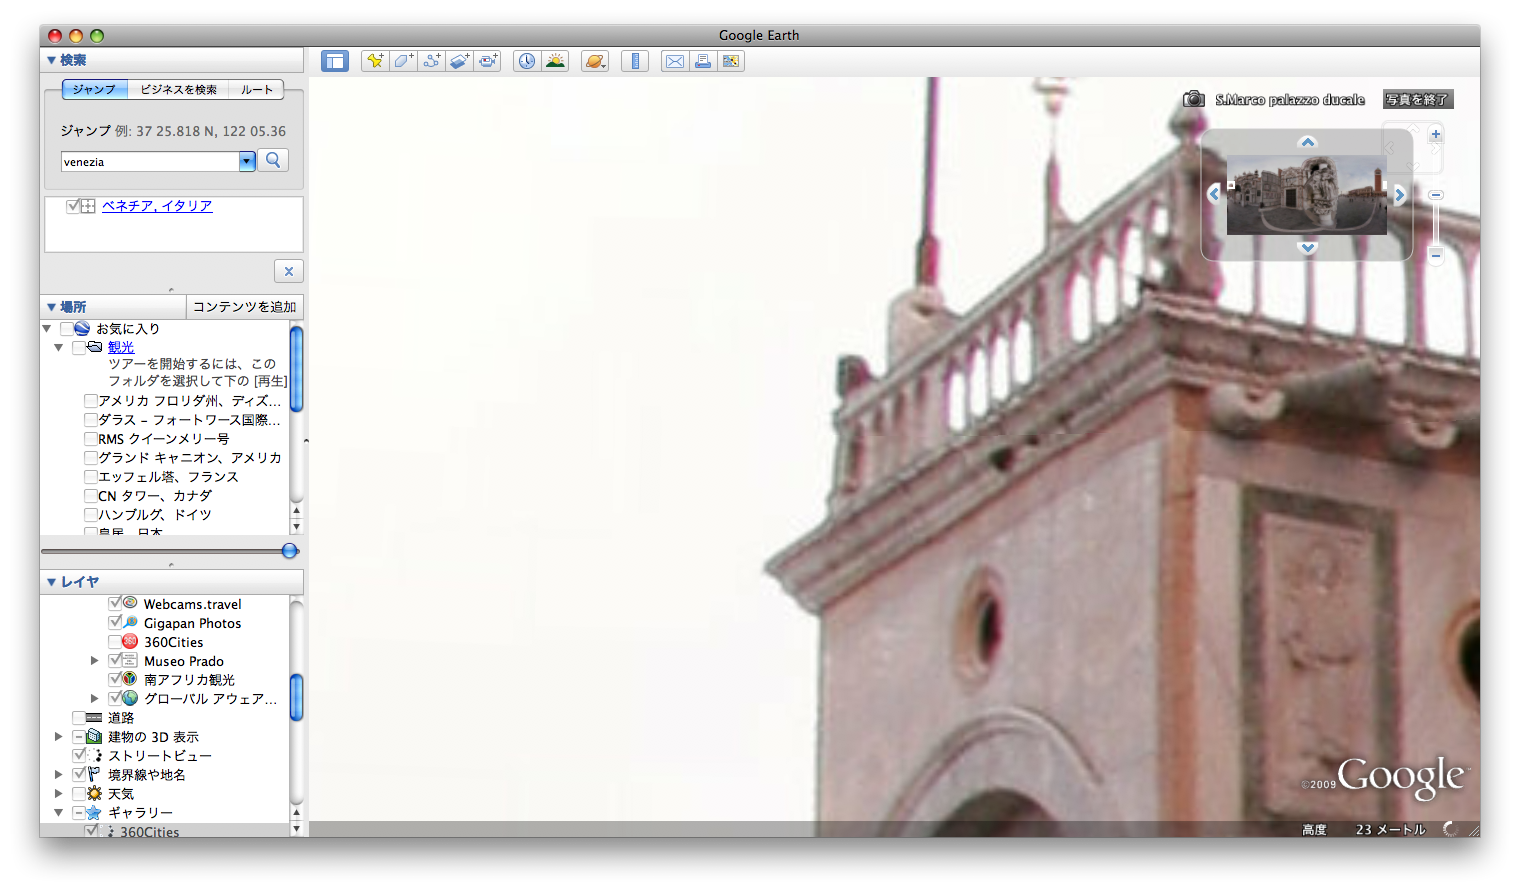
Task: Click the camera icon beside photo title
Action: (1194, 99)
